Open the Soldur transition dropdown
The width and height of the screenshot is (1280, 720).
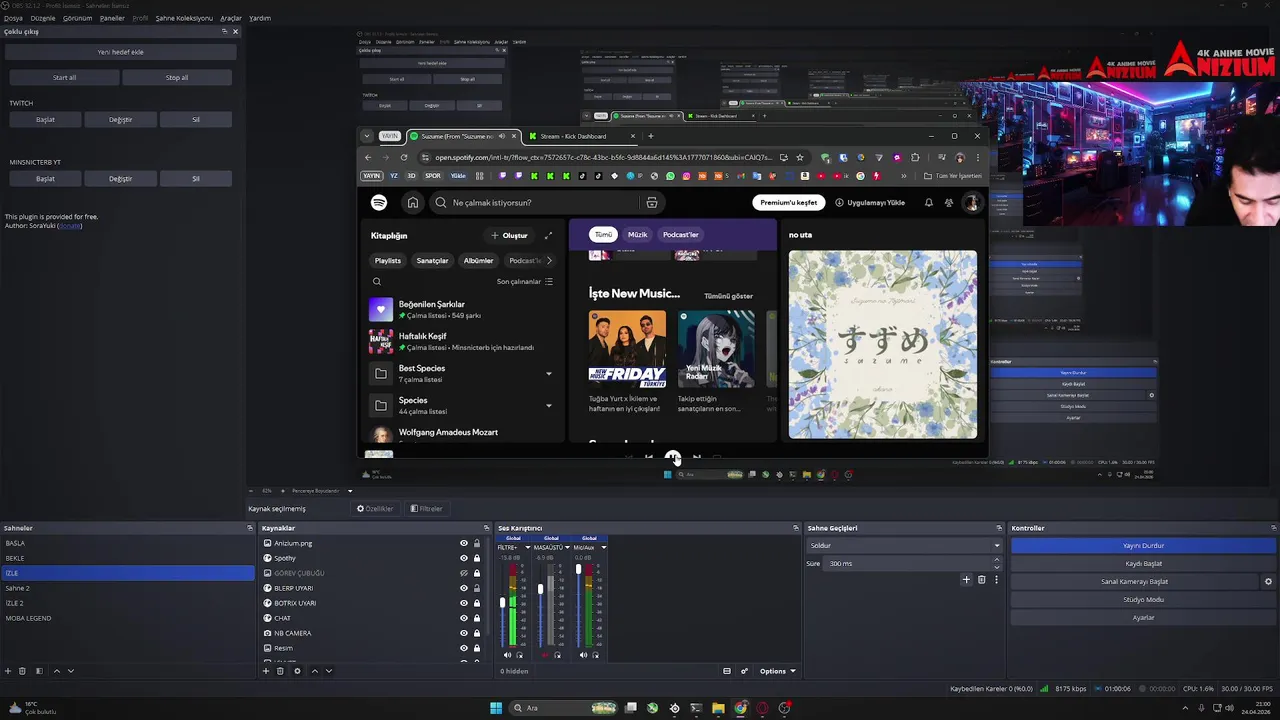[x=904, y=545]
